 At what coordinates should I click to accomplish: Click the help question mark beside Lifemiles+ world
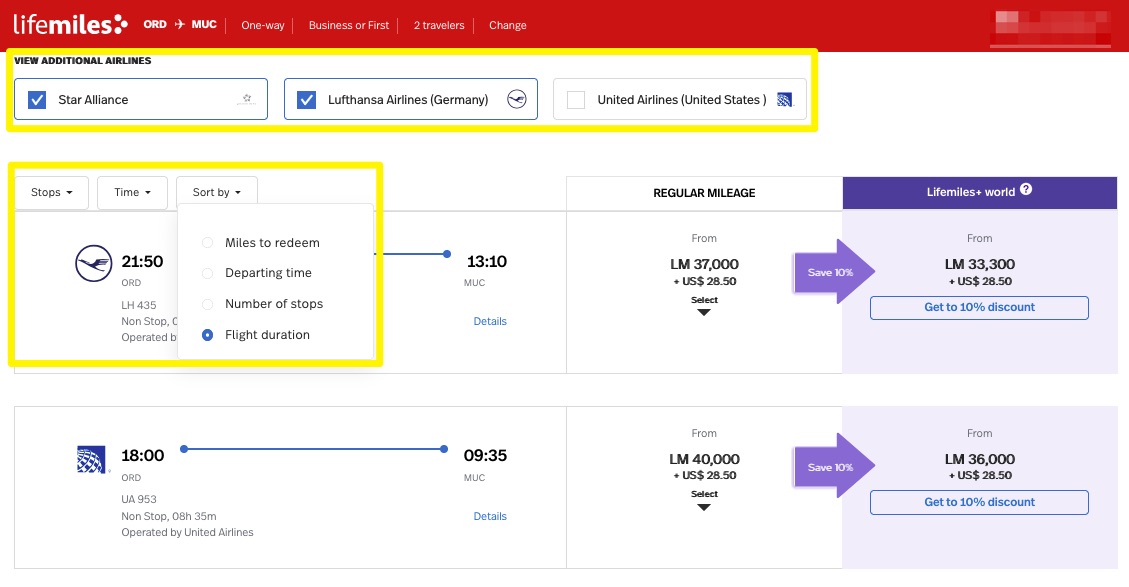click(x=1026, y=191)
